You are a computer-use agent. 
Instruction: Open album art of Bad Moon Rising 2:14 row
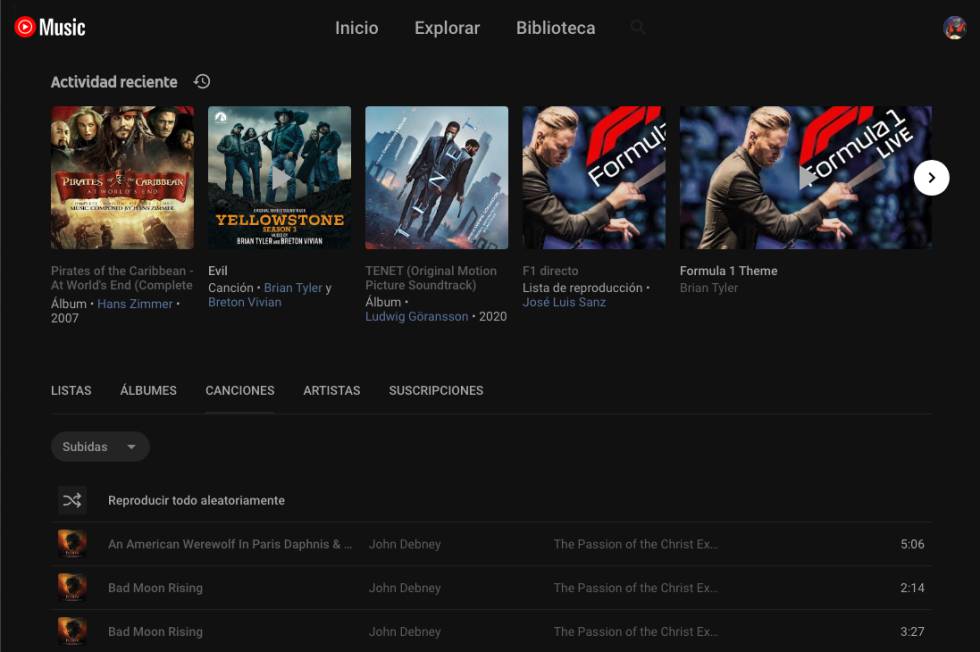72,588
